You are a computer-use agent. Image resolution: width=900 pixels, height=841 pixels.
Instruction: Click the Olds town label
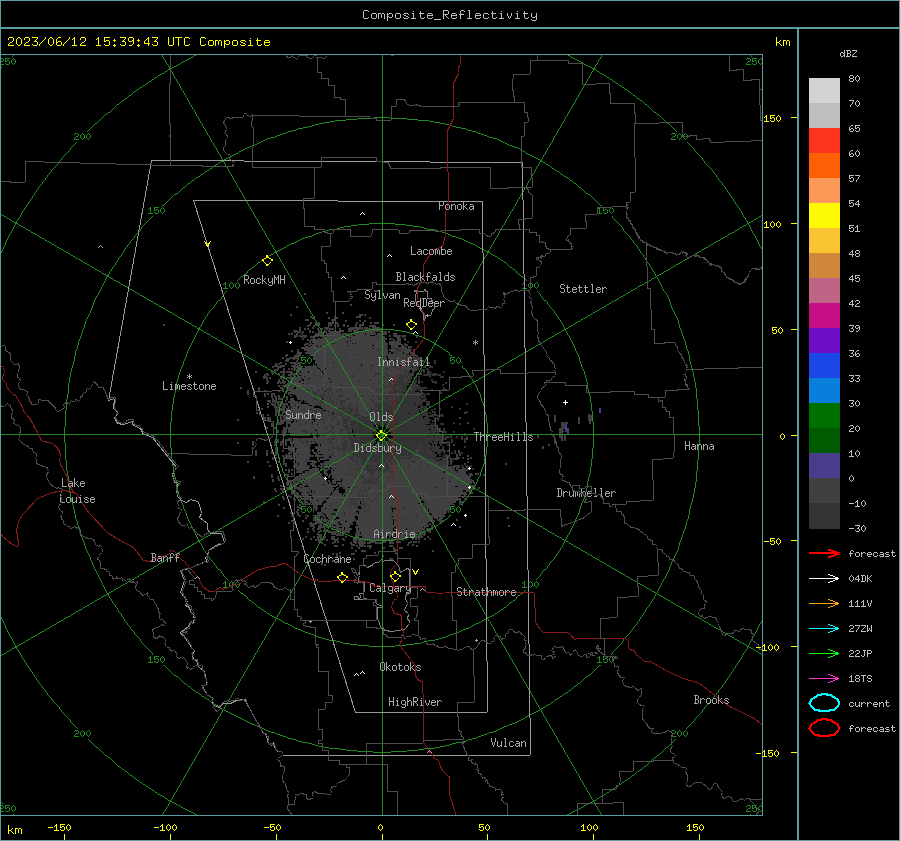click(381, 417)
